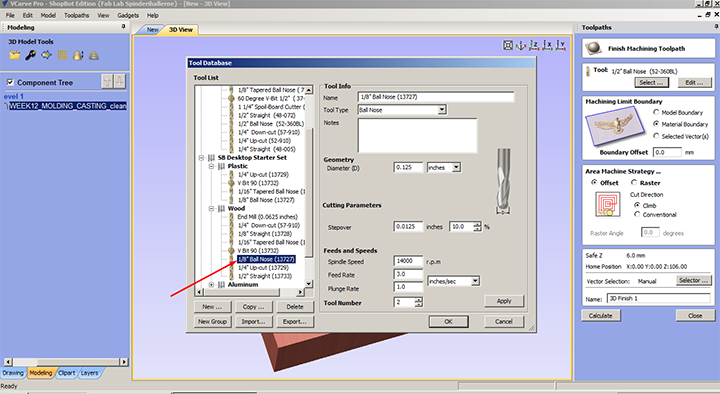Click the offset strategy spiral preview icon
Screen dimensions: 720x394
coord(607,204)
